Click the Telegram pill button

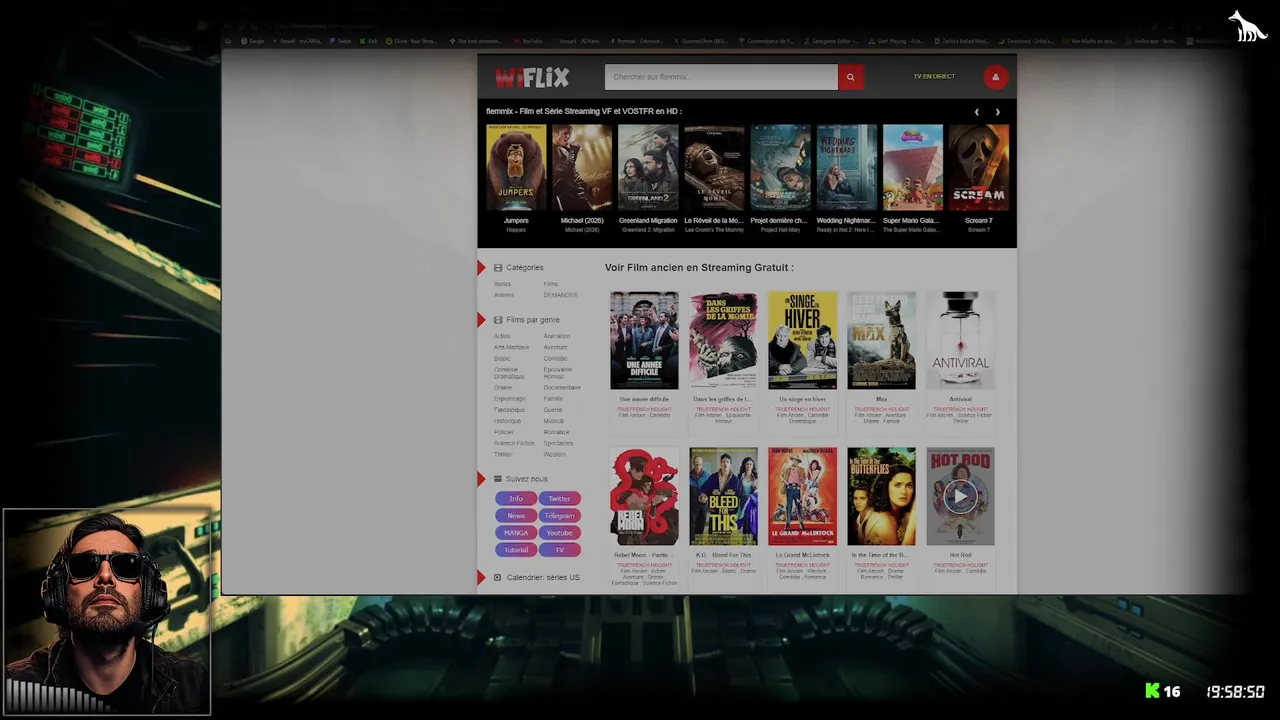560,516
